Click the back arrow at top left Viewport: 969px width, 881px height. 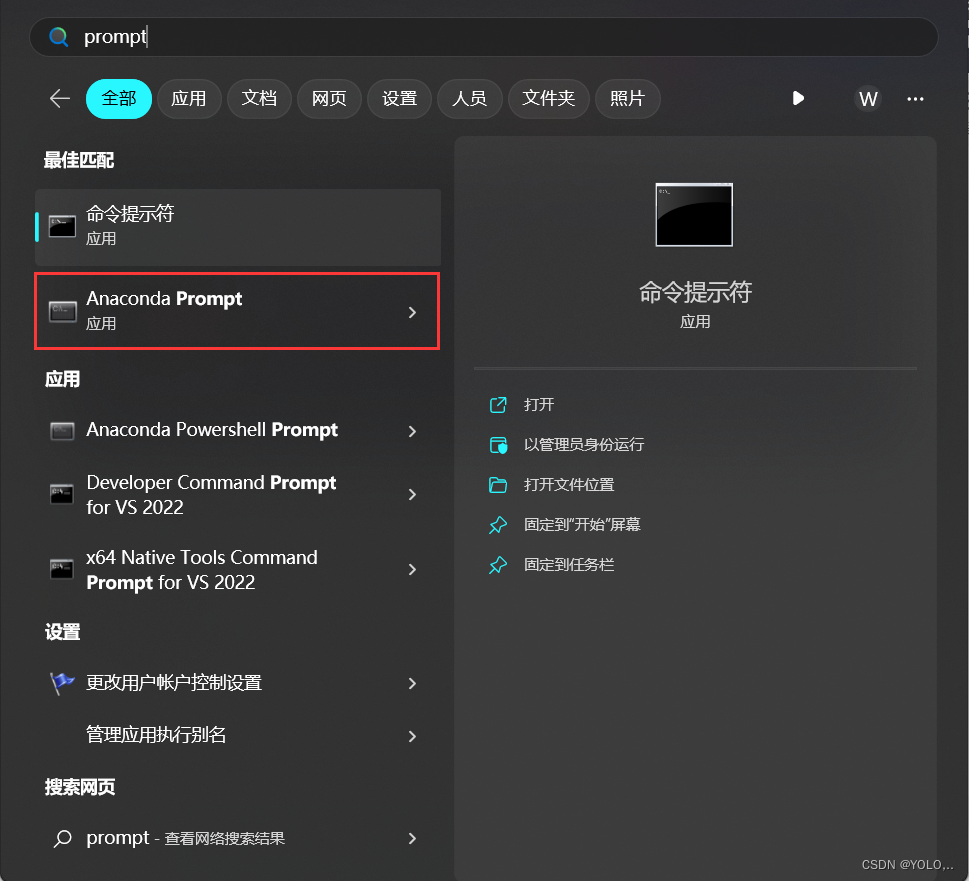tap(59, 98)
